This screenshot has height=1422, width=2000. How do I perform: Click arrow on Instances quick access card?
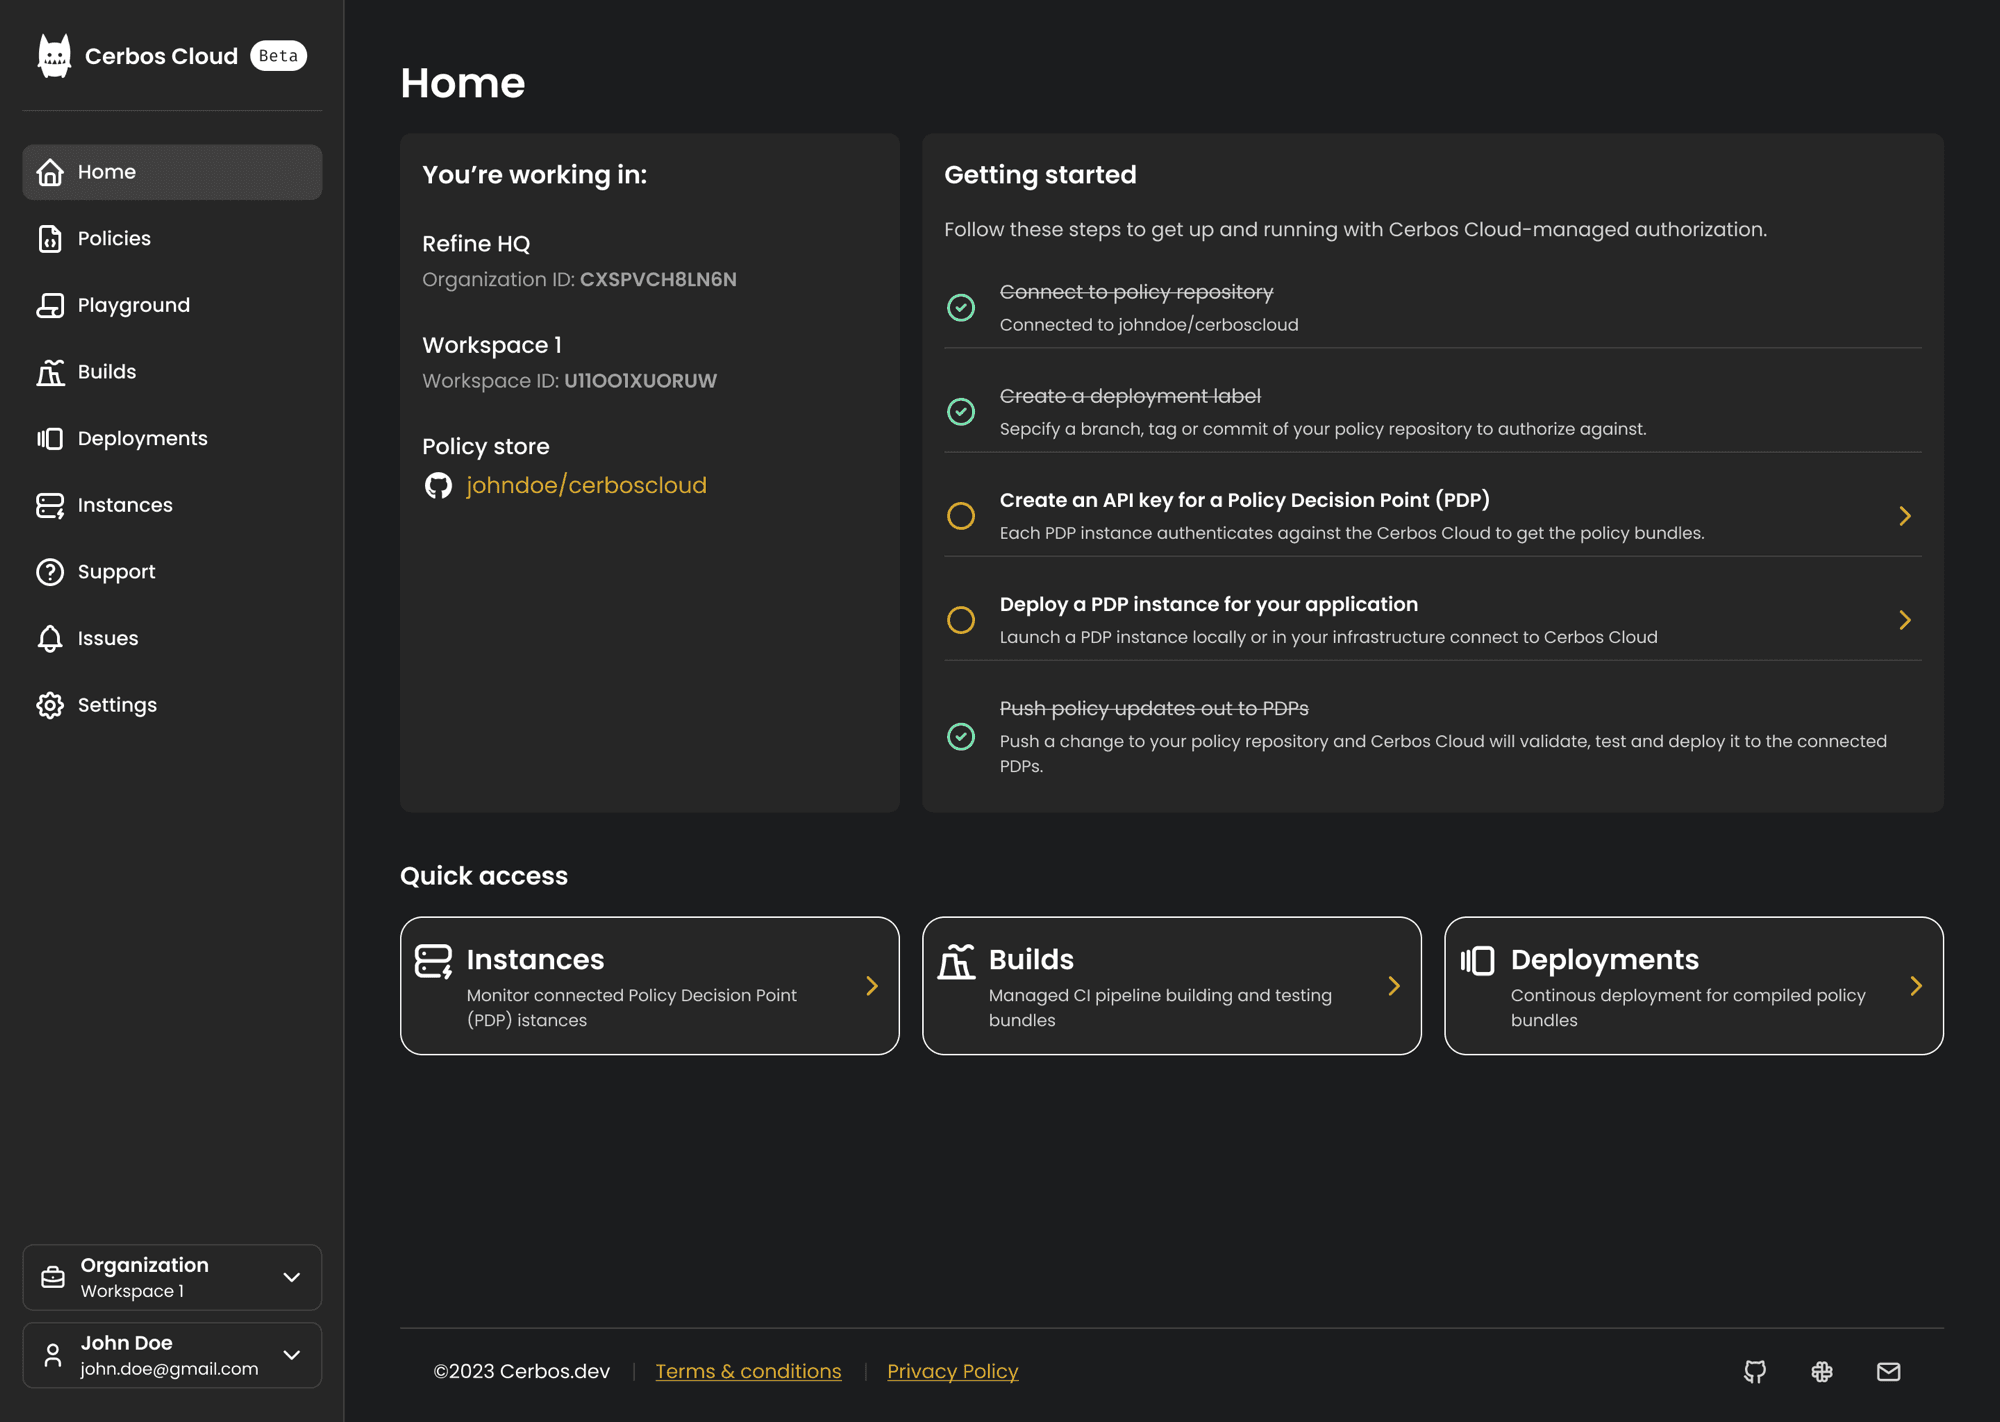point(872,986)
